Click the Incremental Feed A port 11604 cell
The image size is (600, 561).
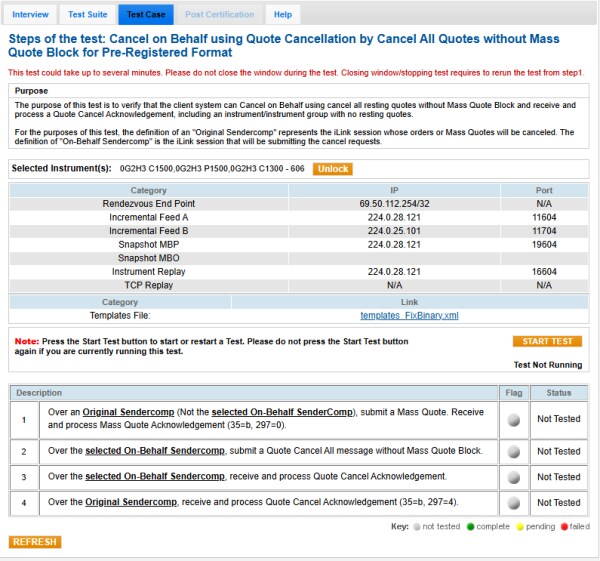pos(543,216)
